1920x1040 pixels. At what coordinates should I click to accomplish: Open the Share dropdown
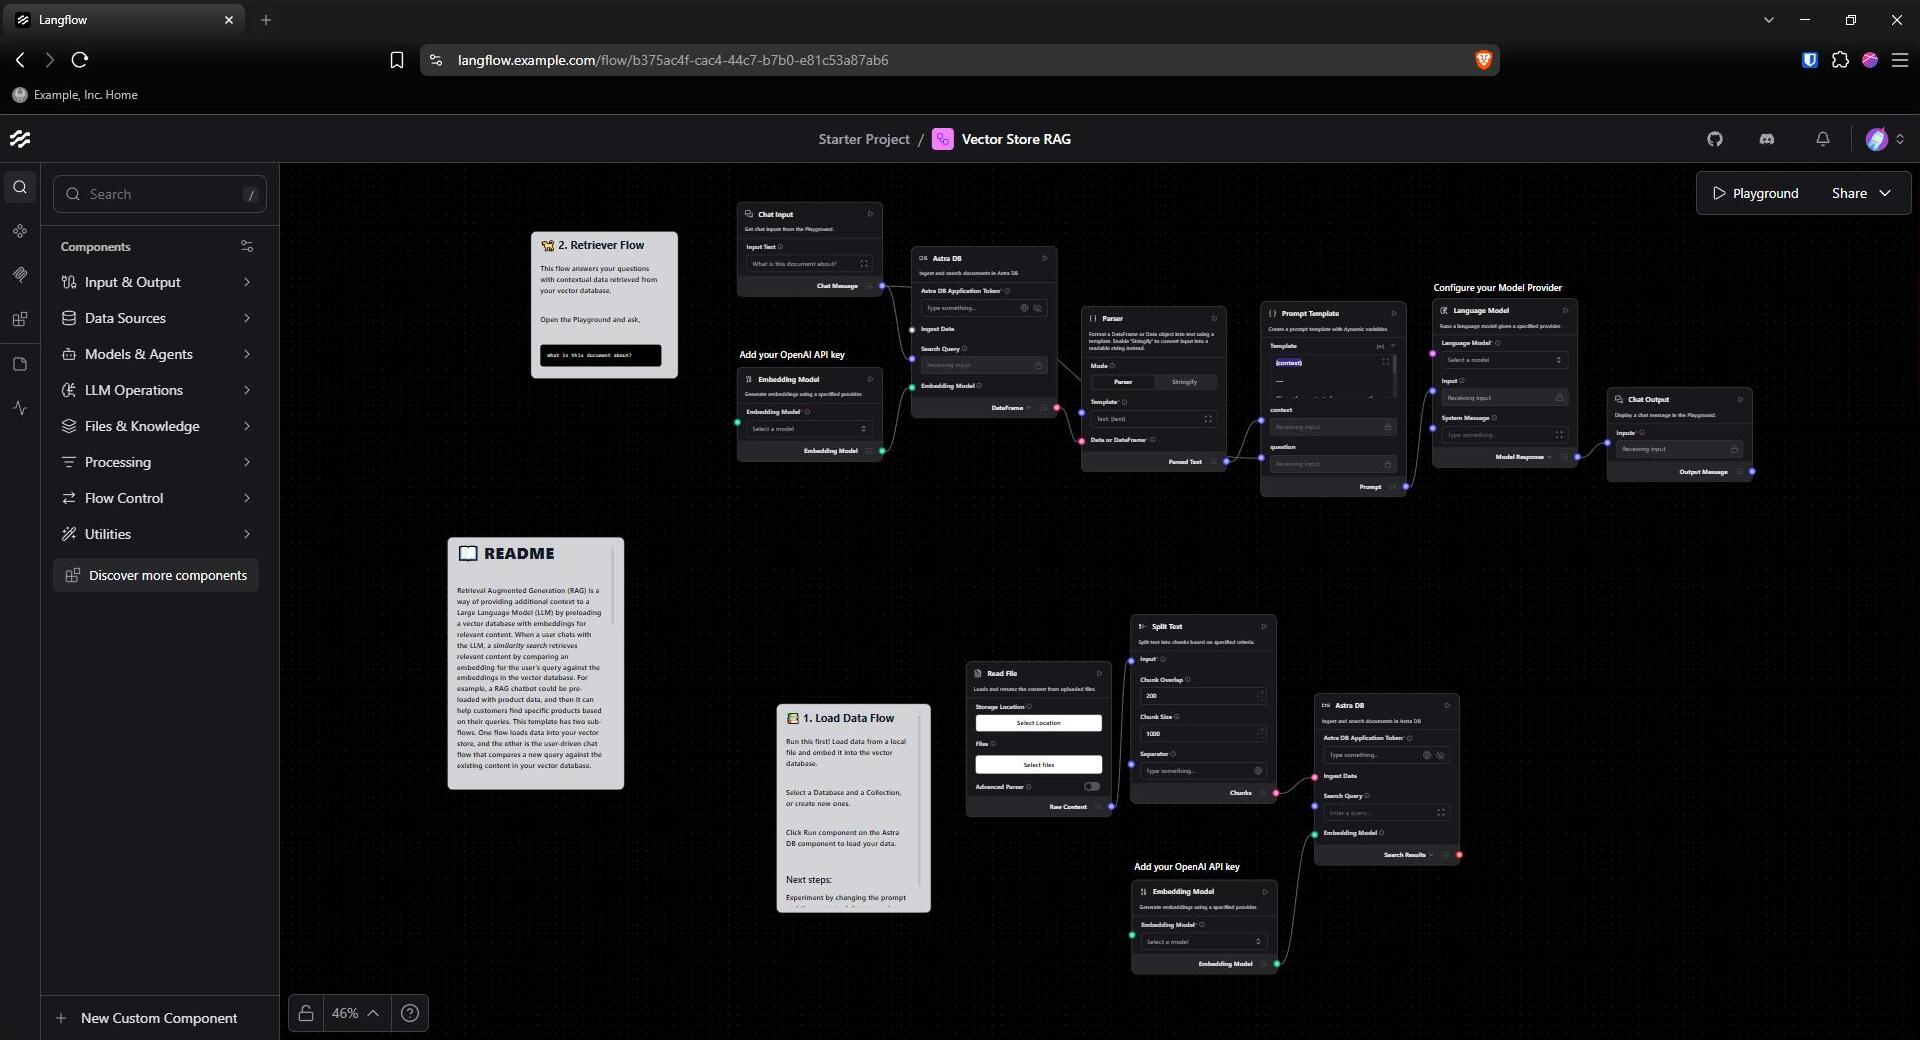point(1861,193)
